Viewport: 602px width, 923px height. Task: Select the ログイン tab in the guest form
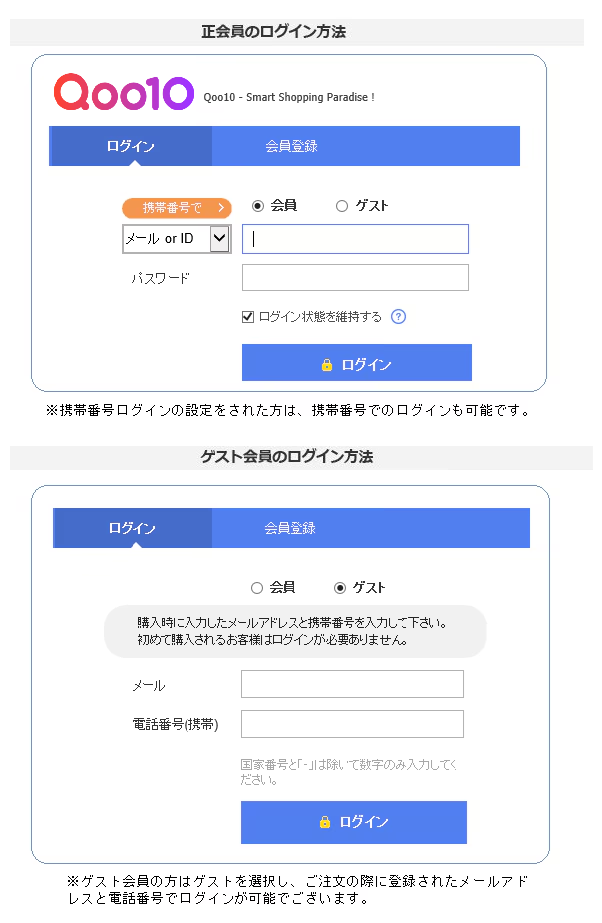tap(132, 528)
